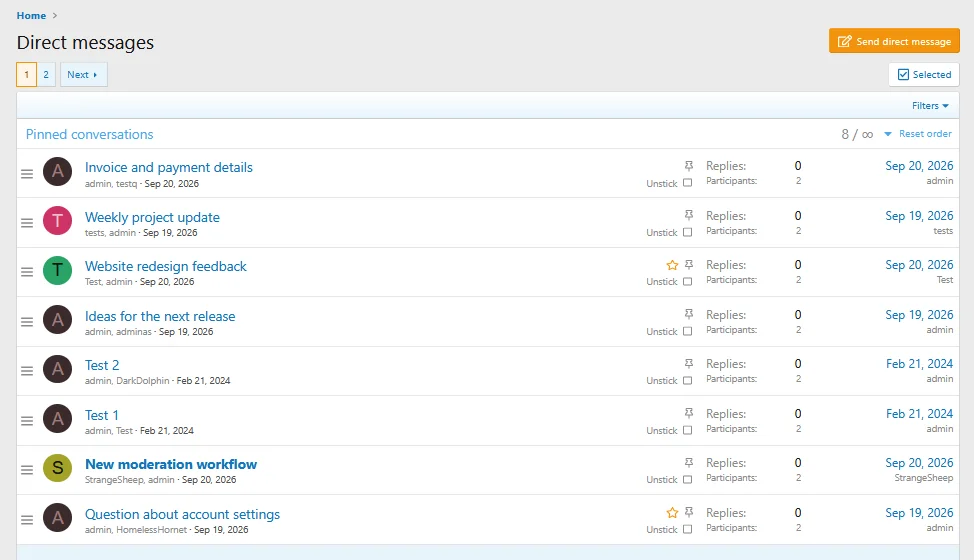Viewport: 974px width, 560px height.
Task: Toggle the Selected checkbox button
Action: [924, 75]
